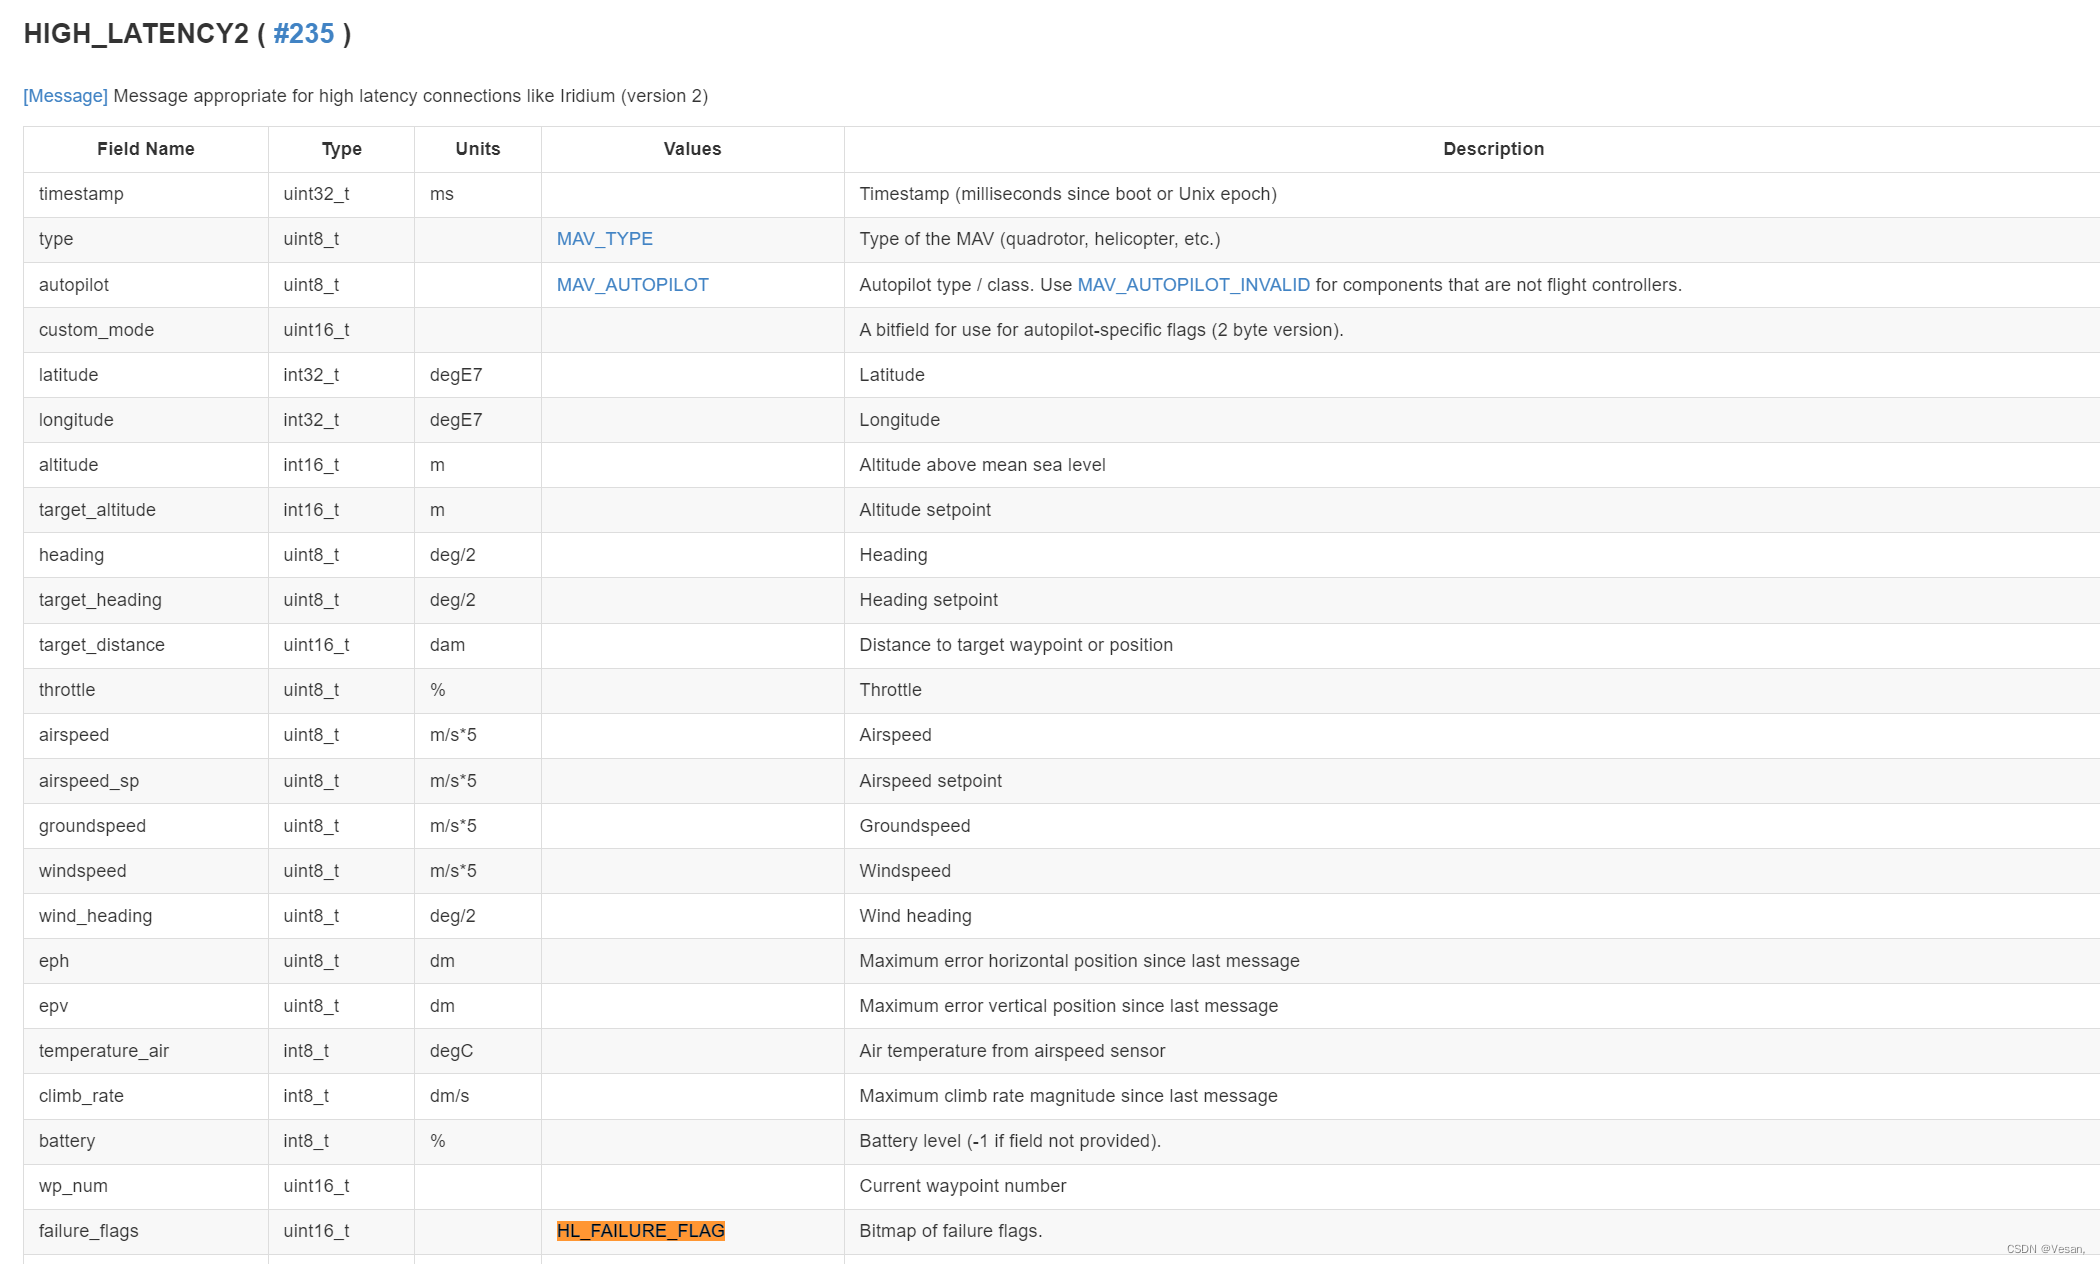Select the degE7 units for latitude

tap(456, 375)
